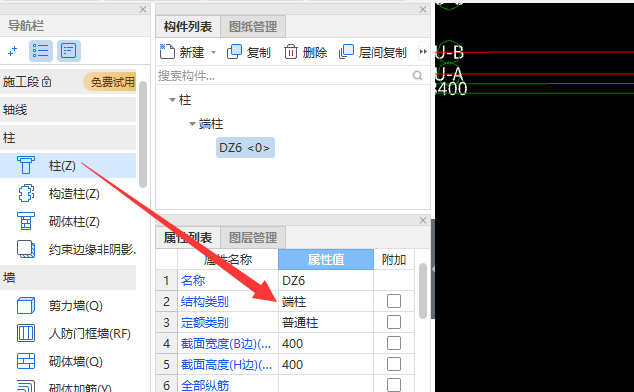Viewport: 634px width, 392px height.
Task: Check the 附加 box for 结构类别
Action: tap(394, 301)
